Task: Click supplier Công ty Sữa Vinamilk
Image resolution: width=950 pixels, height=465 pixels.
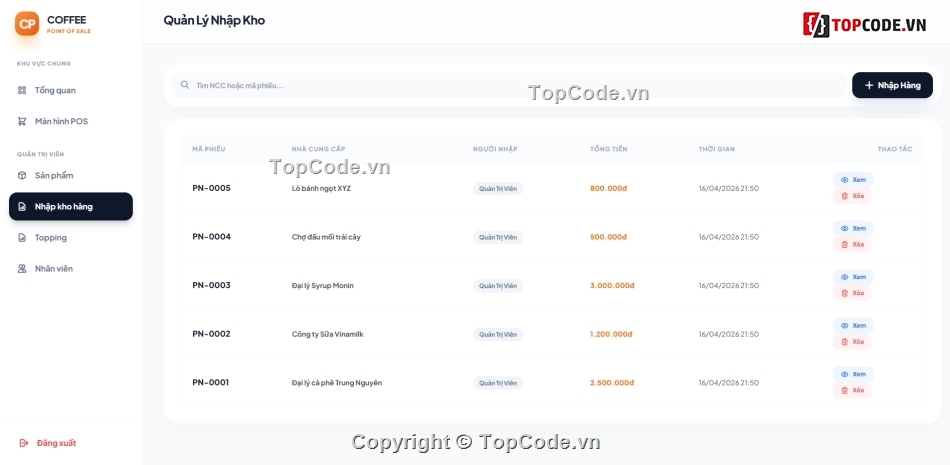Action: 328,334
